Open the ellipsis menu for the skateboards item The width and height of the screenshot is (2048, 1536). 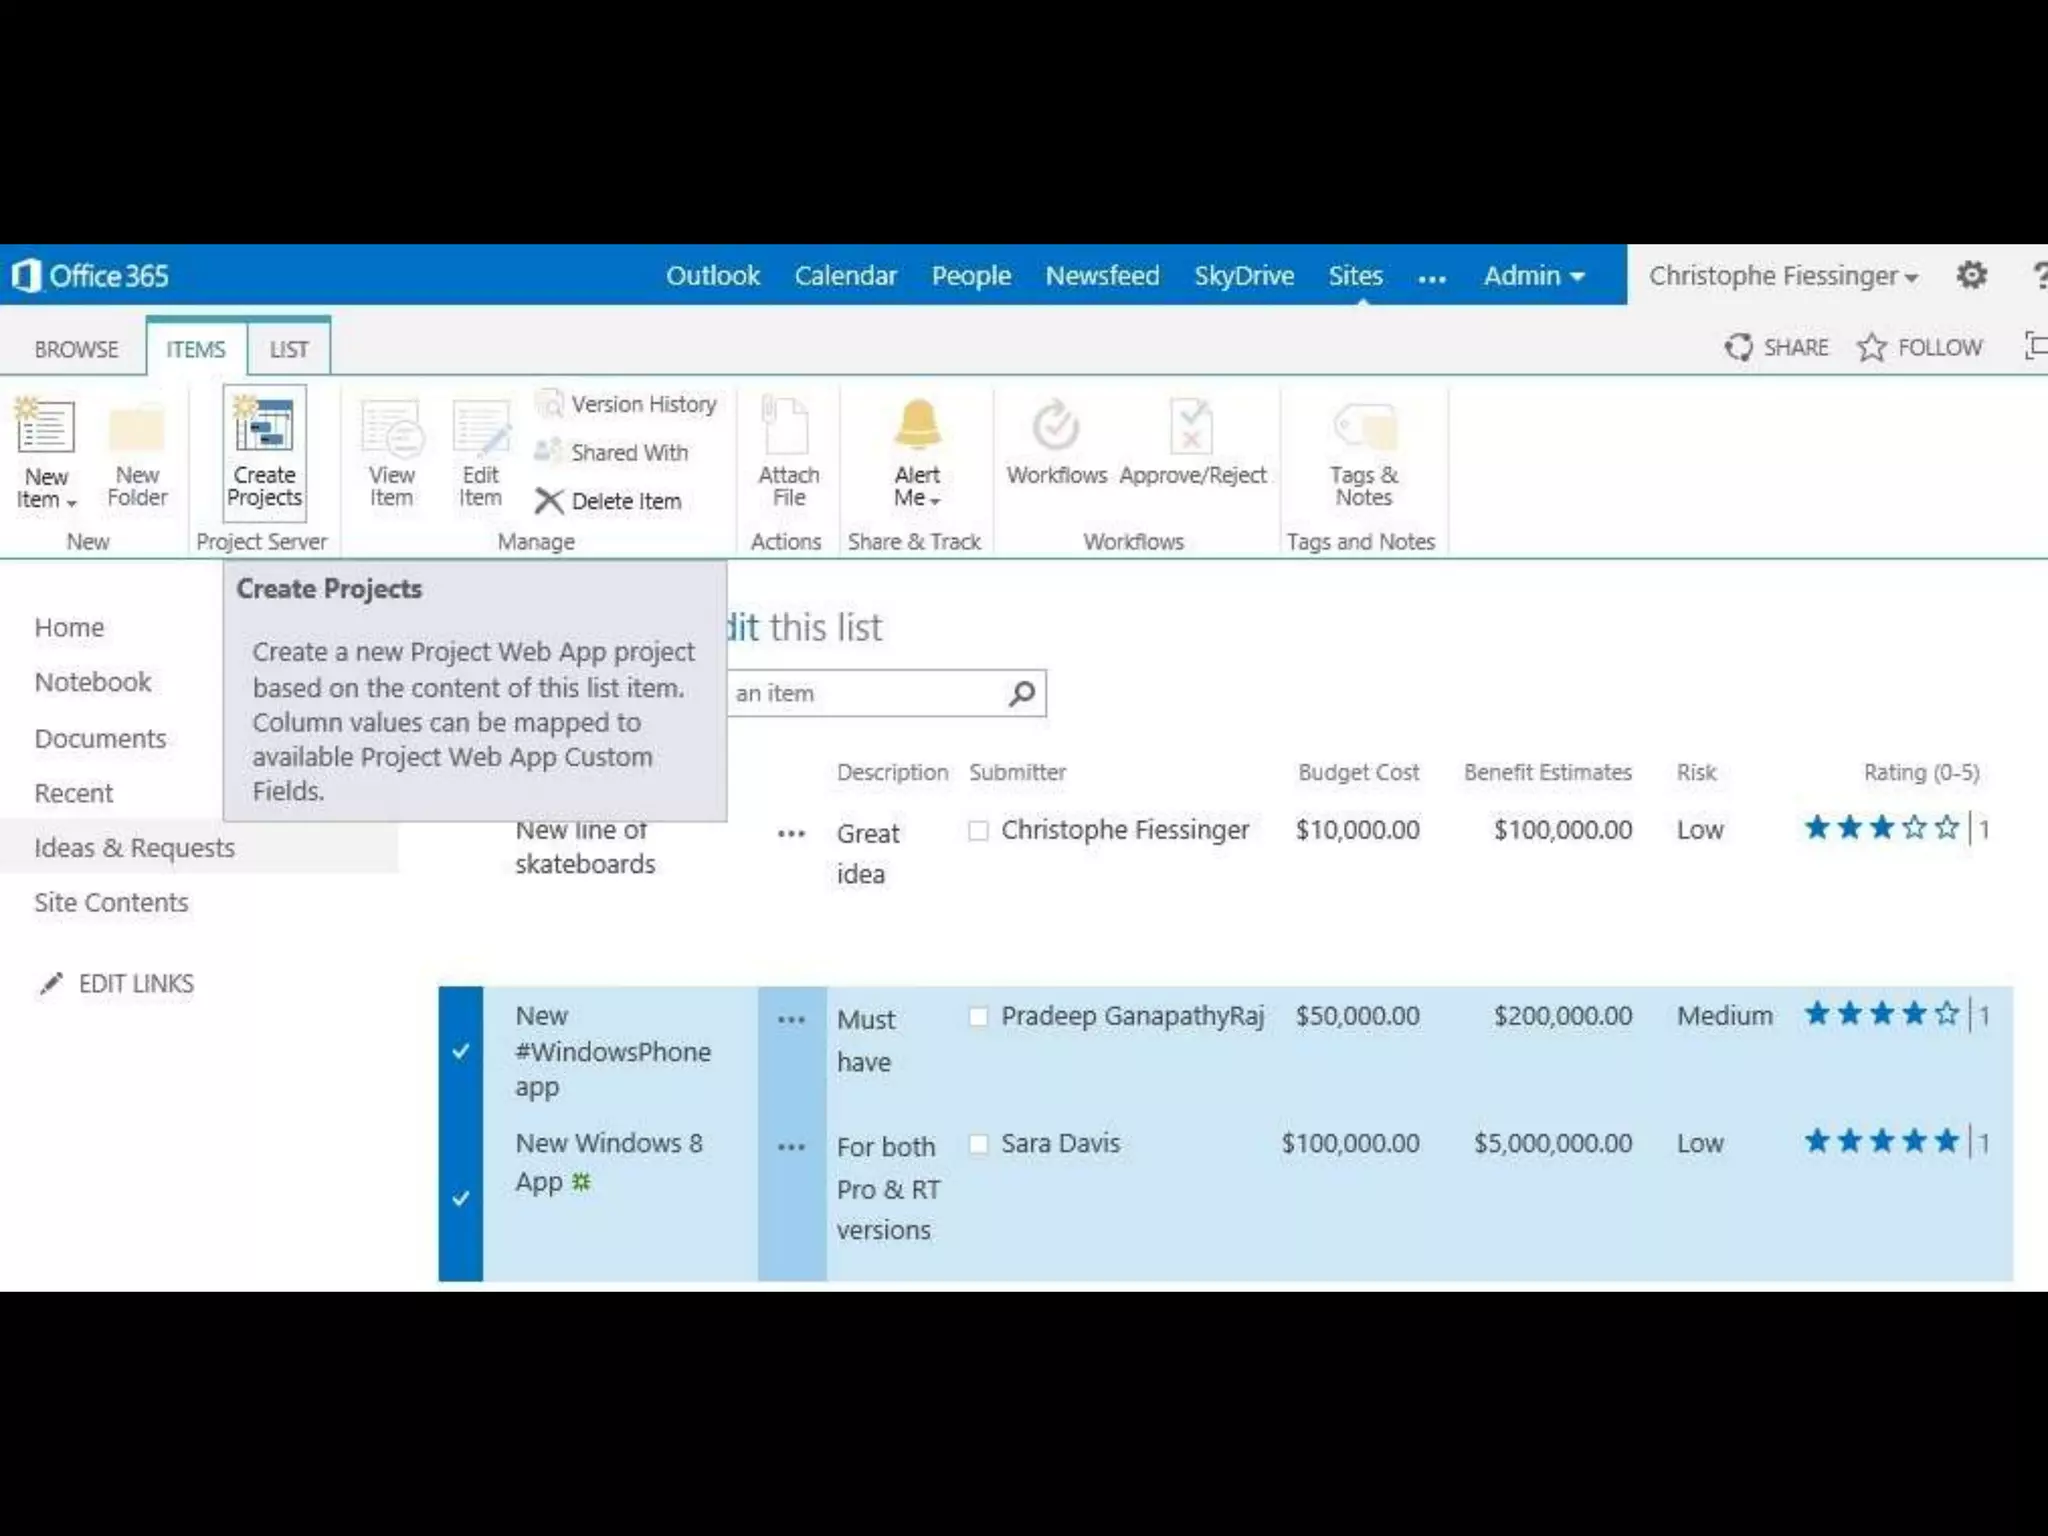point(791,834)
